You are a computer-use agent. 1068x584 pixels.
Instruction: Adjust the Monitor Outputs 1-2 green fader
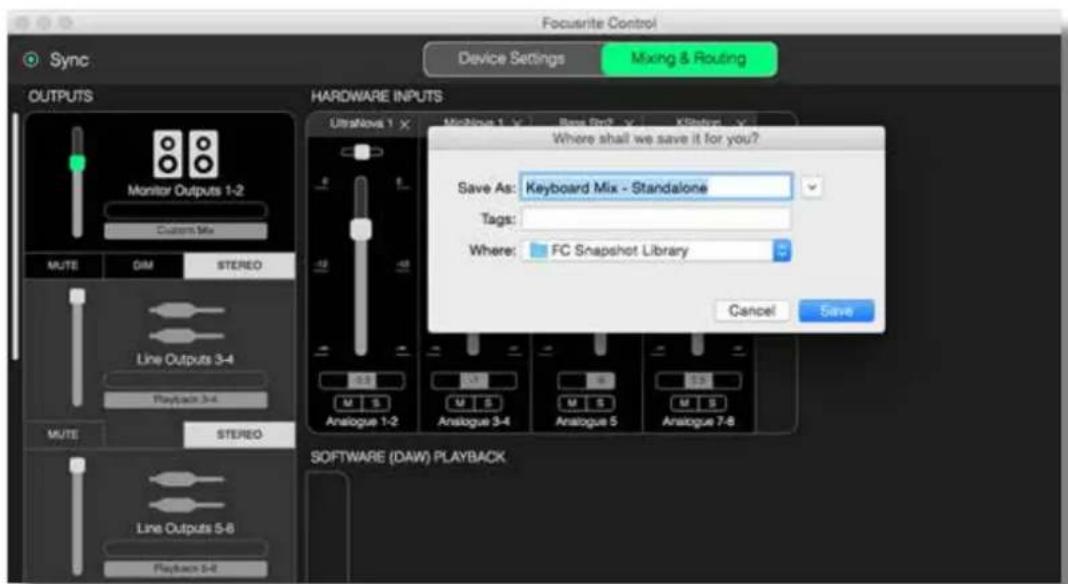pyautogui.click(x=78, y=163)
